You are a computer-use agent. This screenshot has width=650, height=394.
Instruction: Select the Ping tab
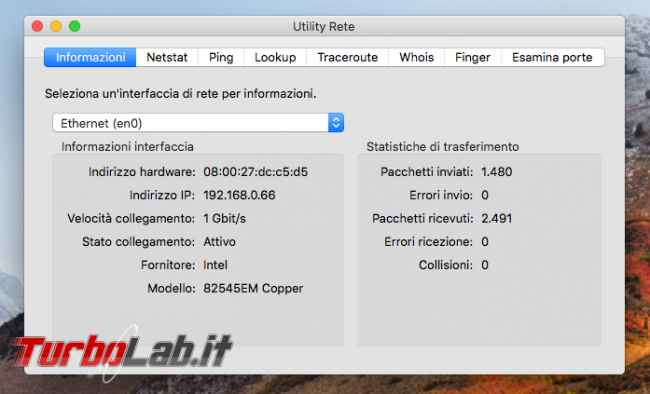(x=221, y=57)
